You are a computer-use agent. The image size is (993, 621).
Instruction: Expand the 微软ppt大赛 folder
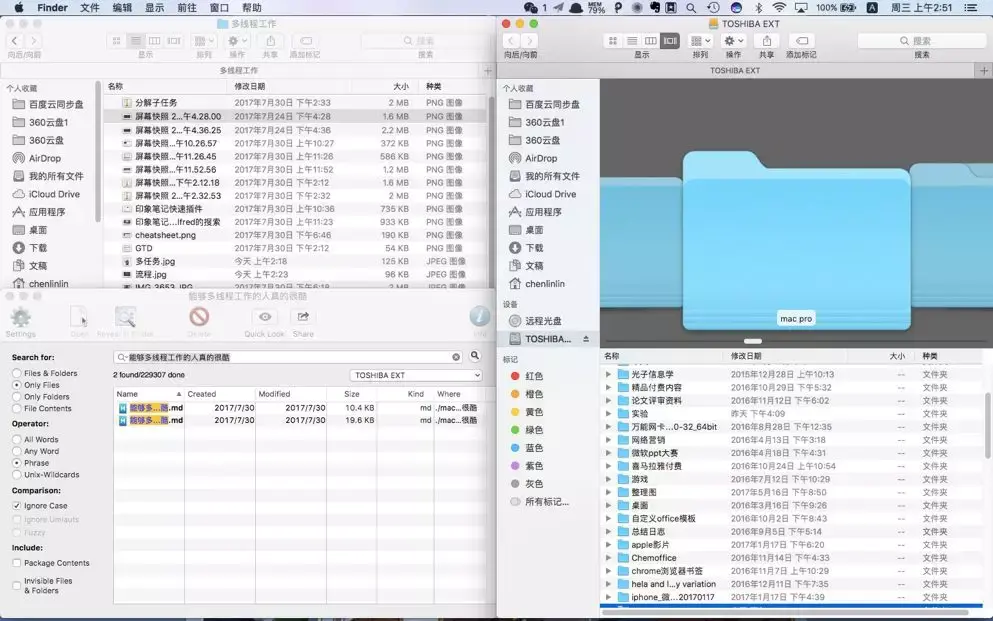coord(609,453)
